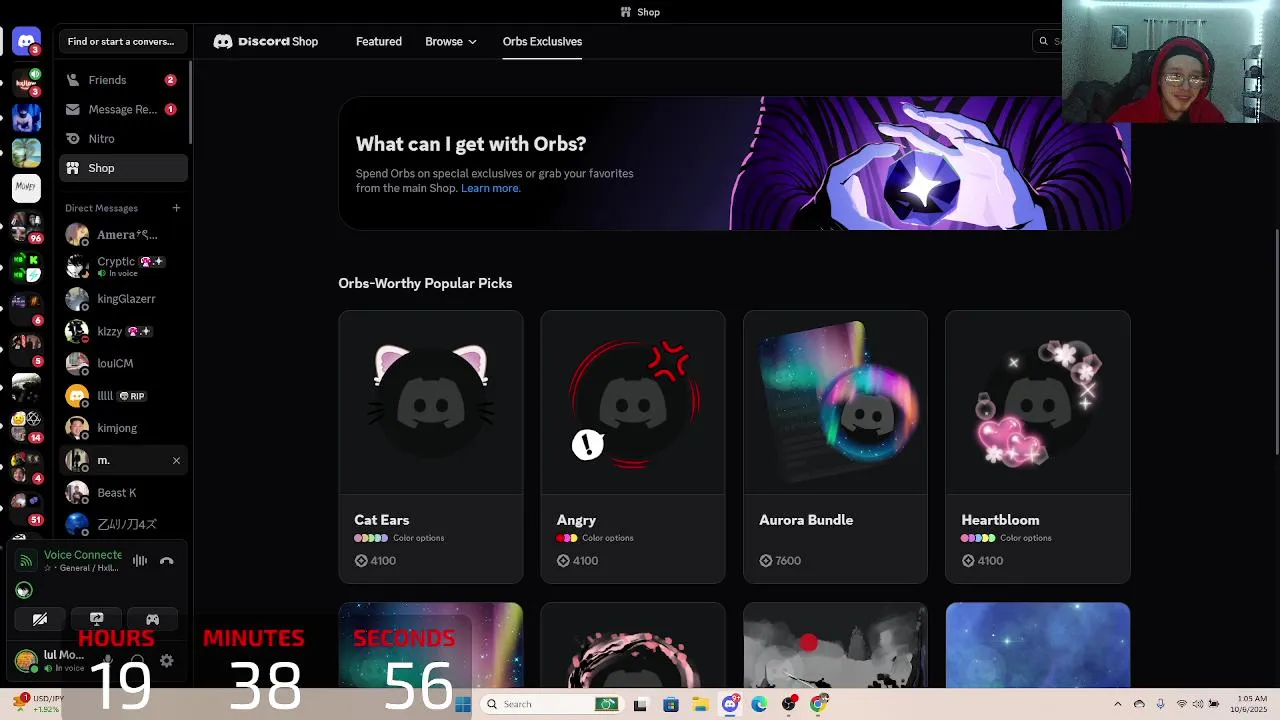The image size is (1280, 720).
Task: Toggle noise suppression waveform icon
Action: 140,561
